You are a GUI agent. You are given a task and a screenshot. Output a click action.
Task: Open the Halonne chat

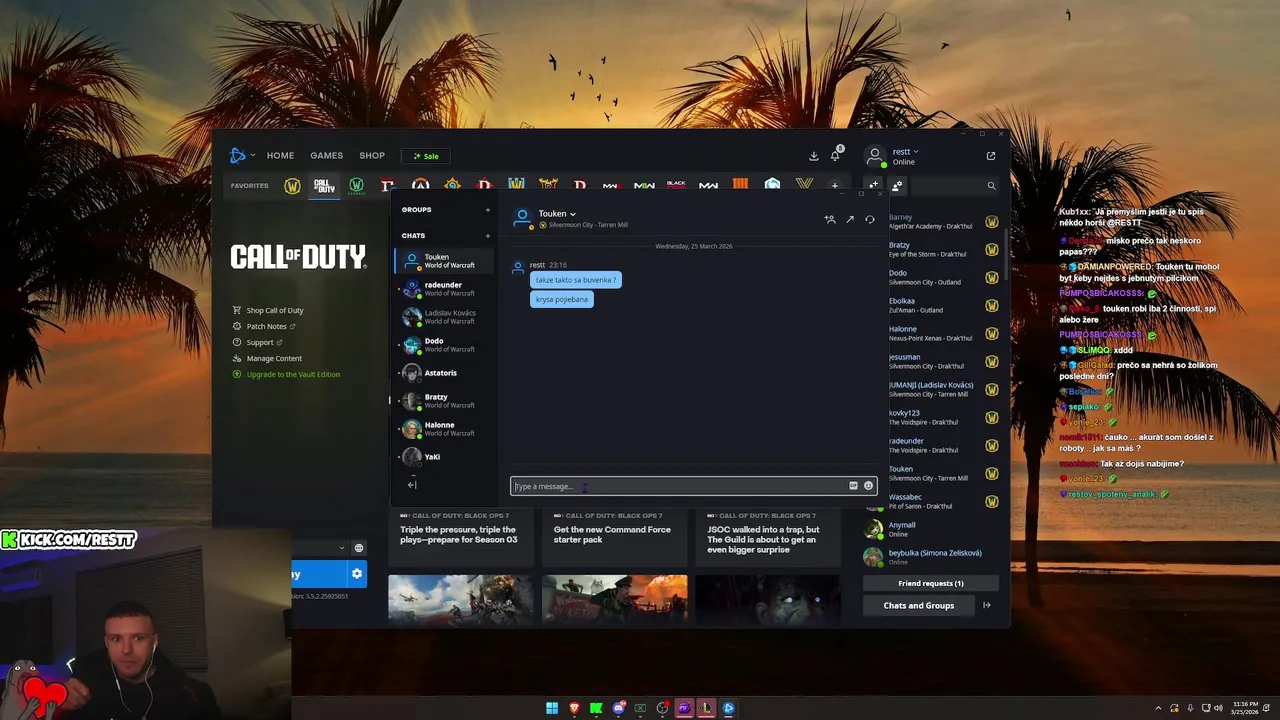pos(444,429)
